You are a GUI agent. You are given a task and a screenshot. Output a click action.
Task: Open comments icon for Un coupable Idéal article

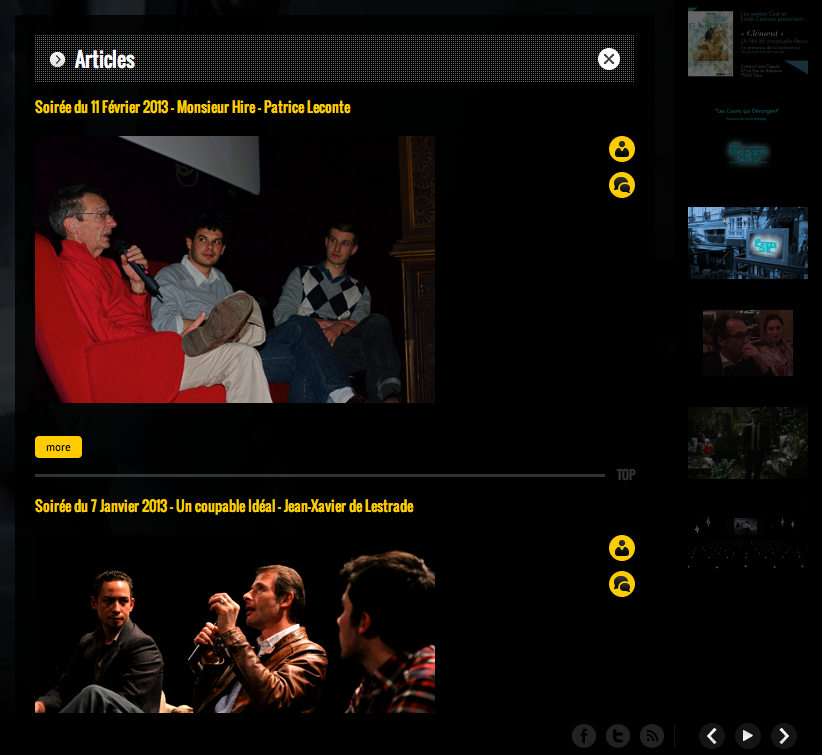[622, 584]
